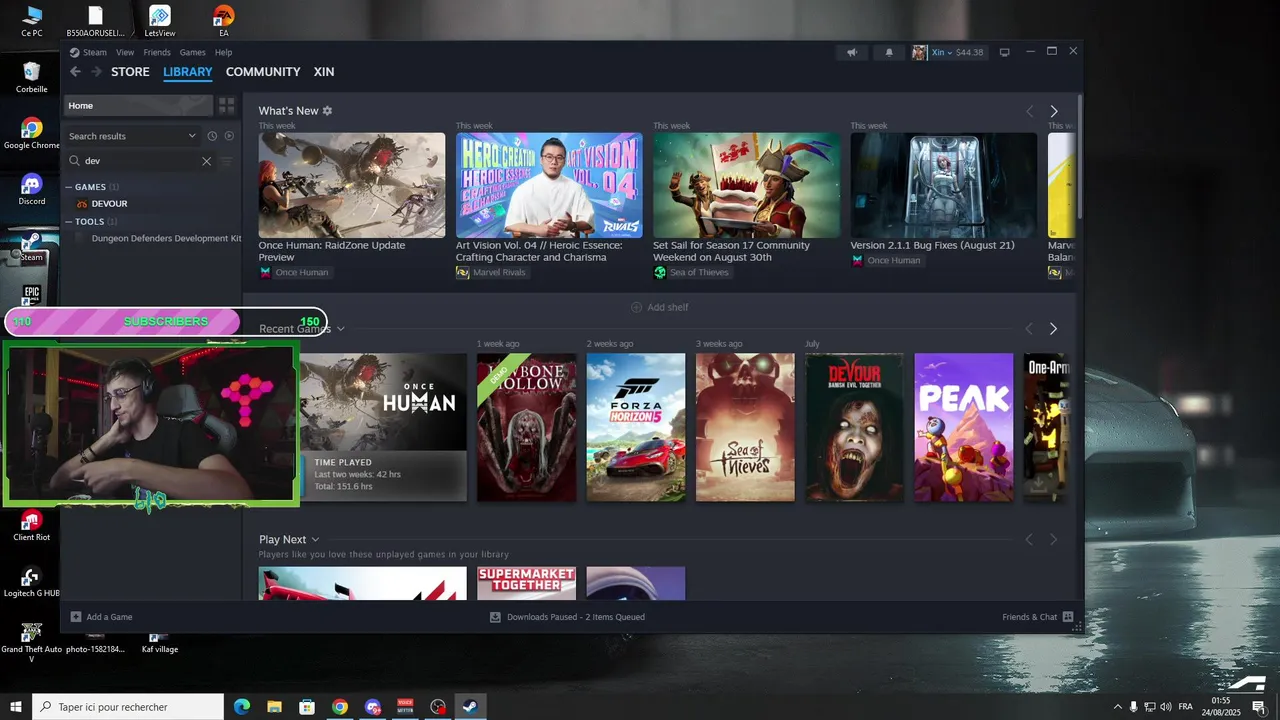Expand the Search results filter dropdown
This screenshot has height=720, width=1280.
[132, 136]
